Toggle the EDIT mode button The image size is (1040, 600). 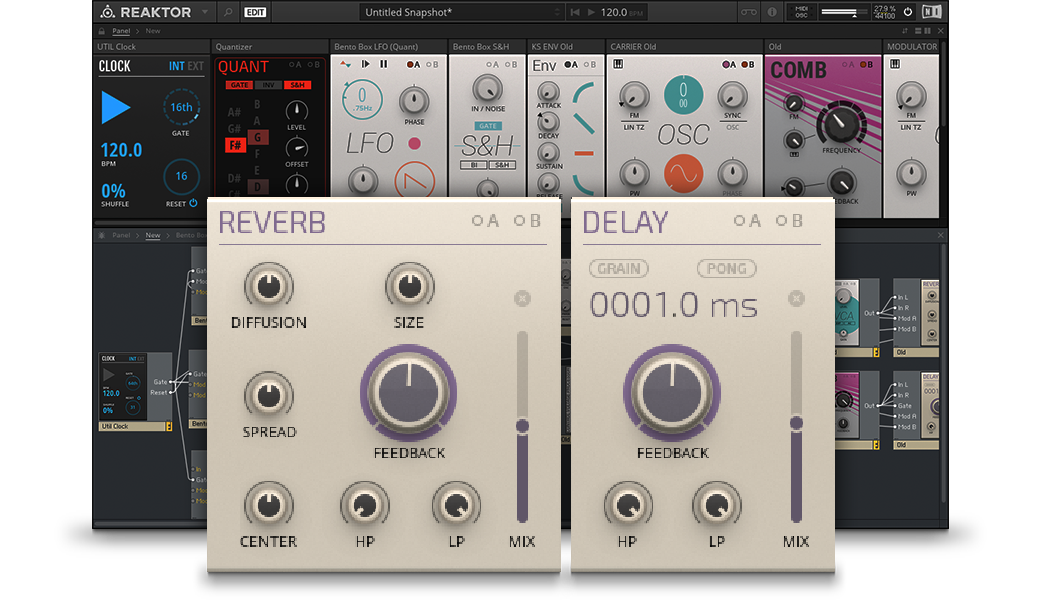[255, 12]
